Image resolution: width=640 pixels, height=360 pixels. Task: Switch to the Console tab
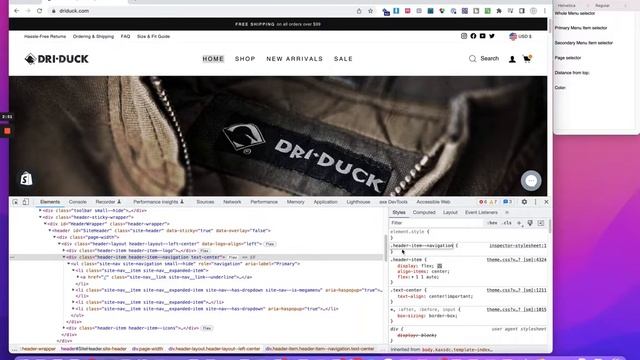coord(78,202)
